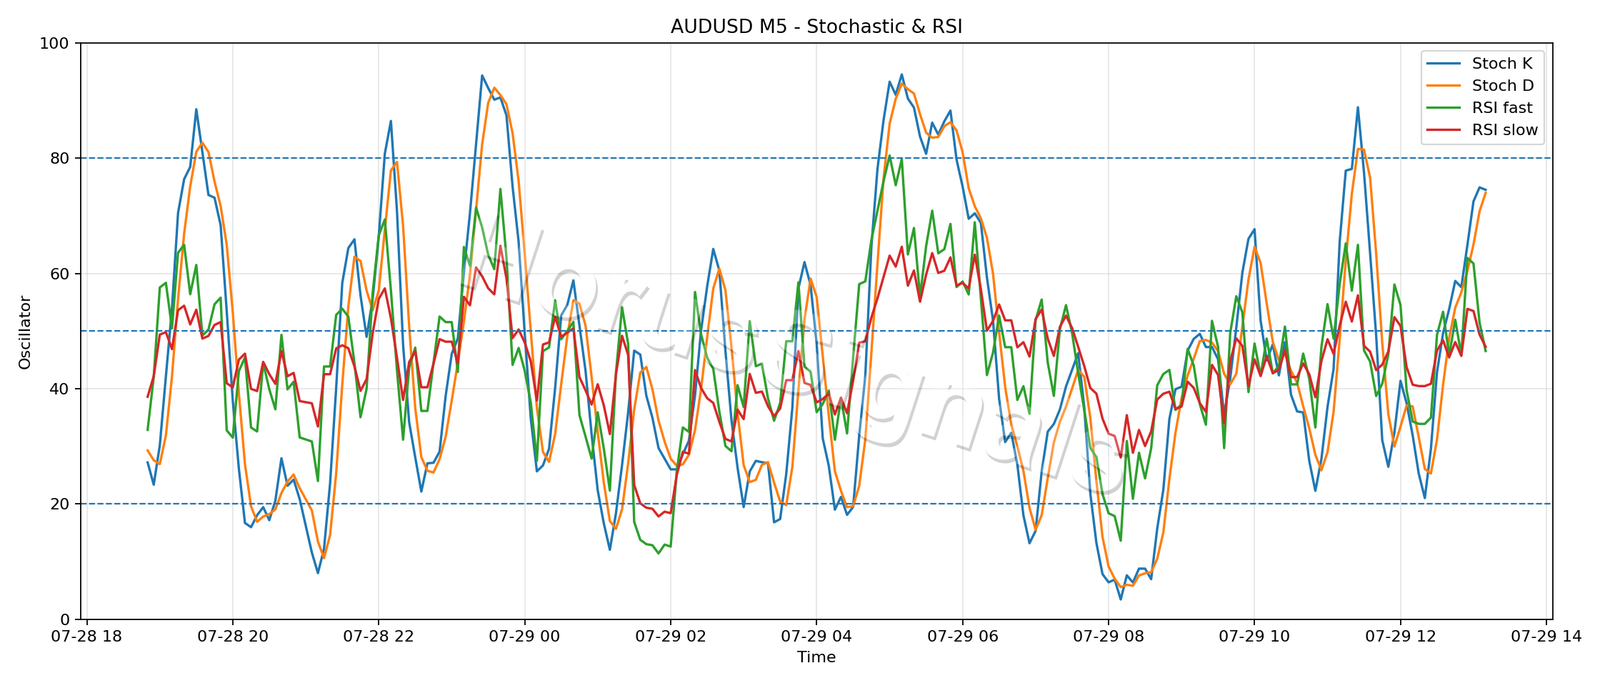Click the x-axis label '07-28 22'
The image size is (1600, 686).
tap(379, 636)
